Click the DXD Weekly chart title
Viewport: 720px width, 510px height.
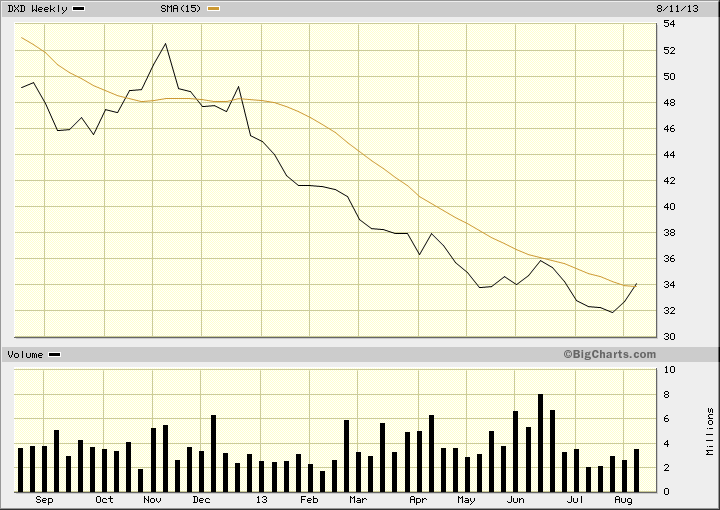(x=37, y=9)
